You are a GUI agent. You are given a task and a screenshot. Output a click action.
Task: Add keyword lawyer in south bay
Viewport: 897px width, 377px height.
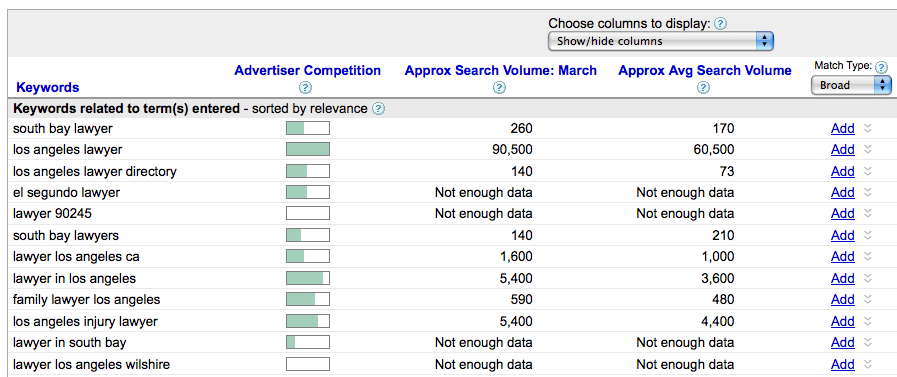pos(843,342)
